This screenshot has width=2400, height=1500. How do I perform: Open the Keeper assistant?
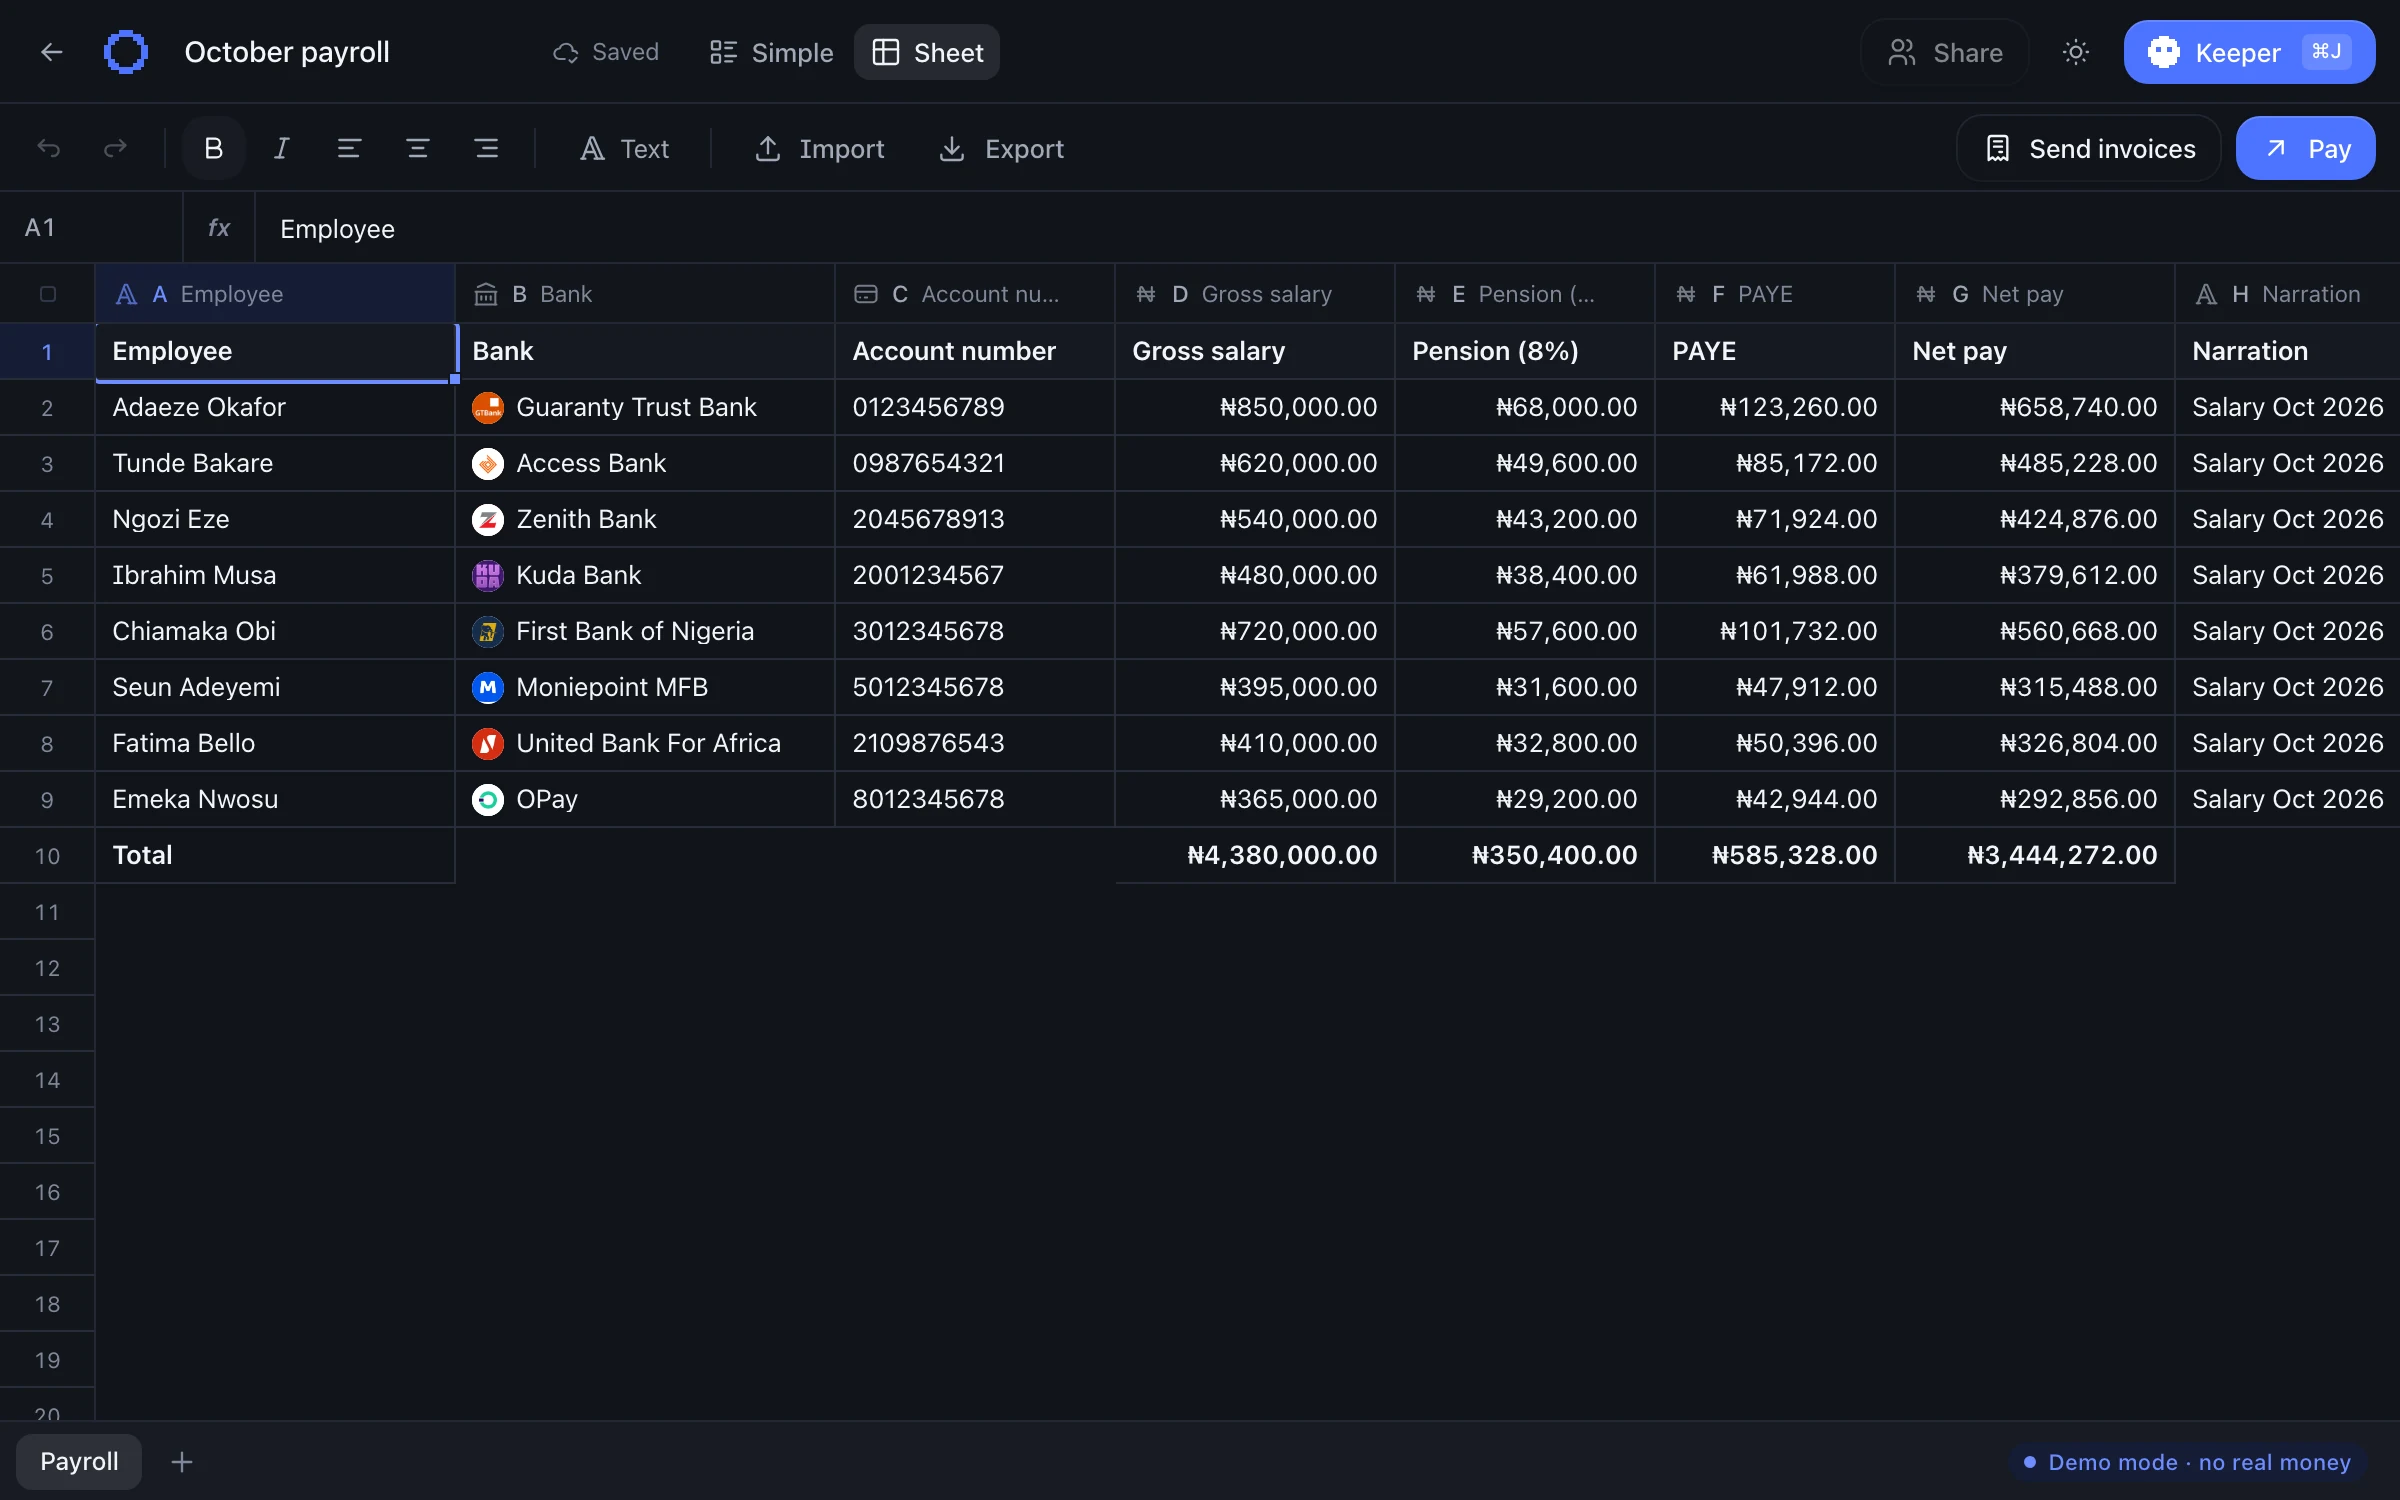tap(2249, 52)
